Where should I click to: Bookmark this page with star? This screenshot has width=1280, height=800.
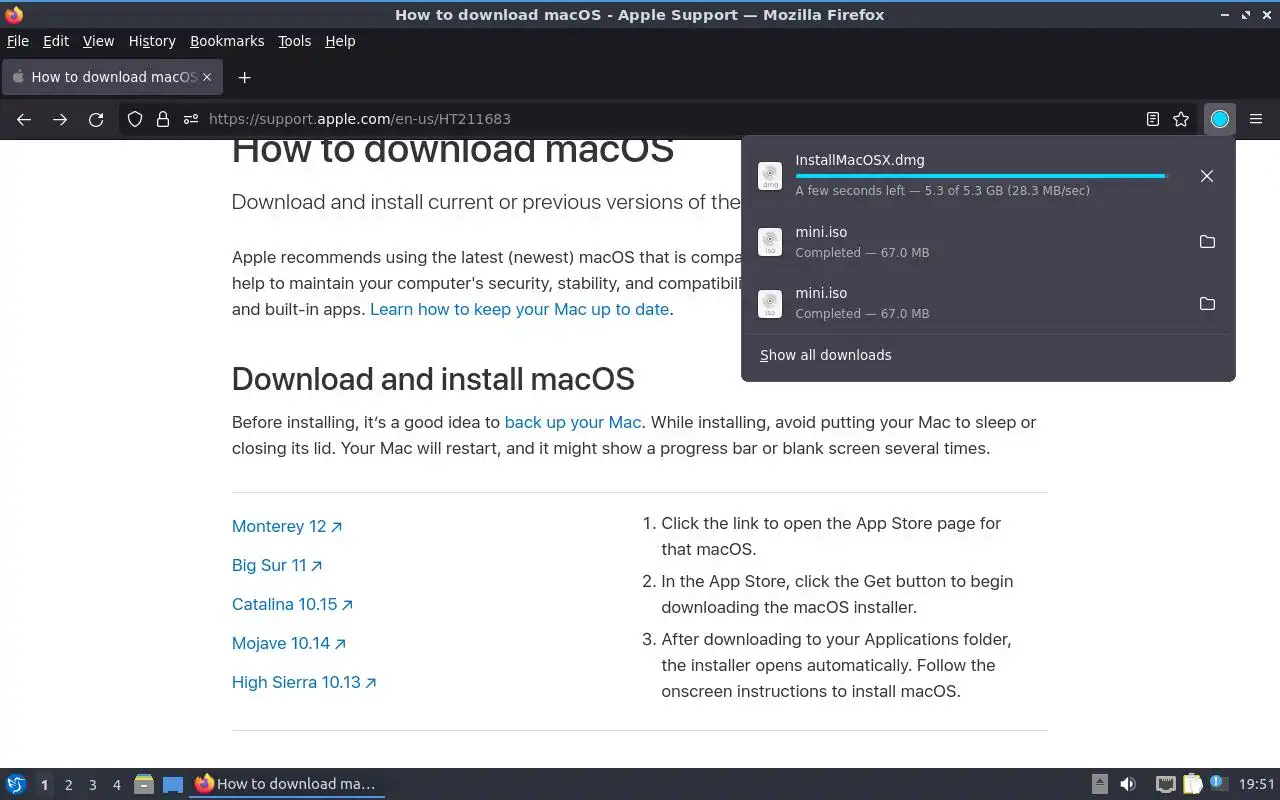point(1181,119)
